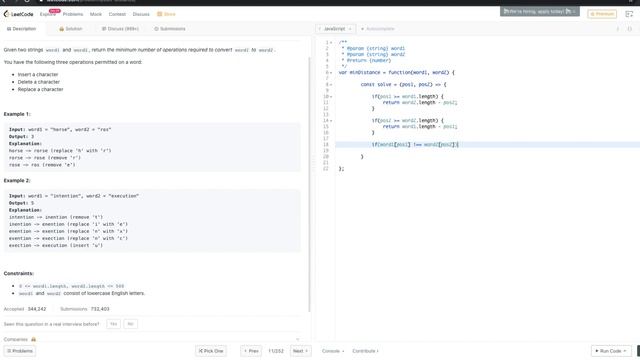The height and width of the screenshot is (360, 640).
Task: Collapse the comment block fold at line 1
Action: [331, 42]
